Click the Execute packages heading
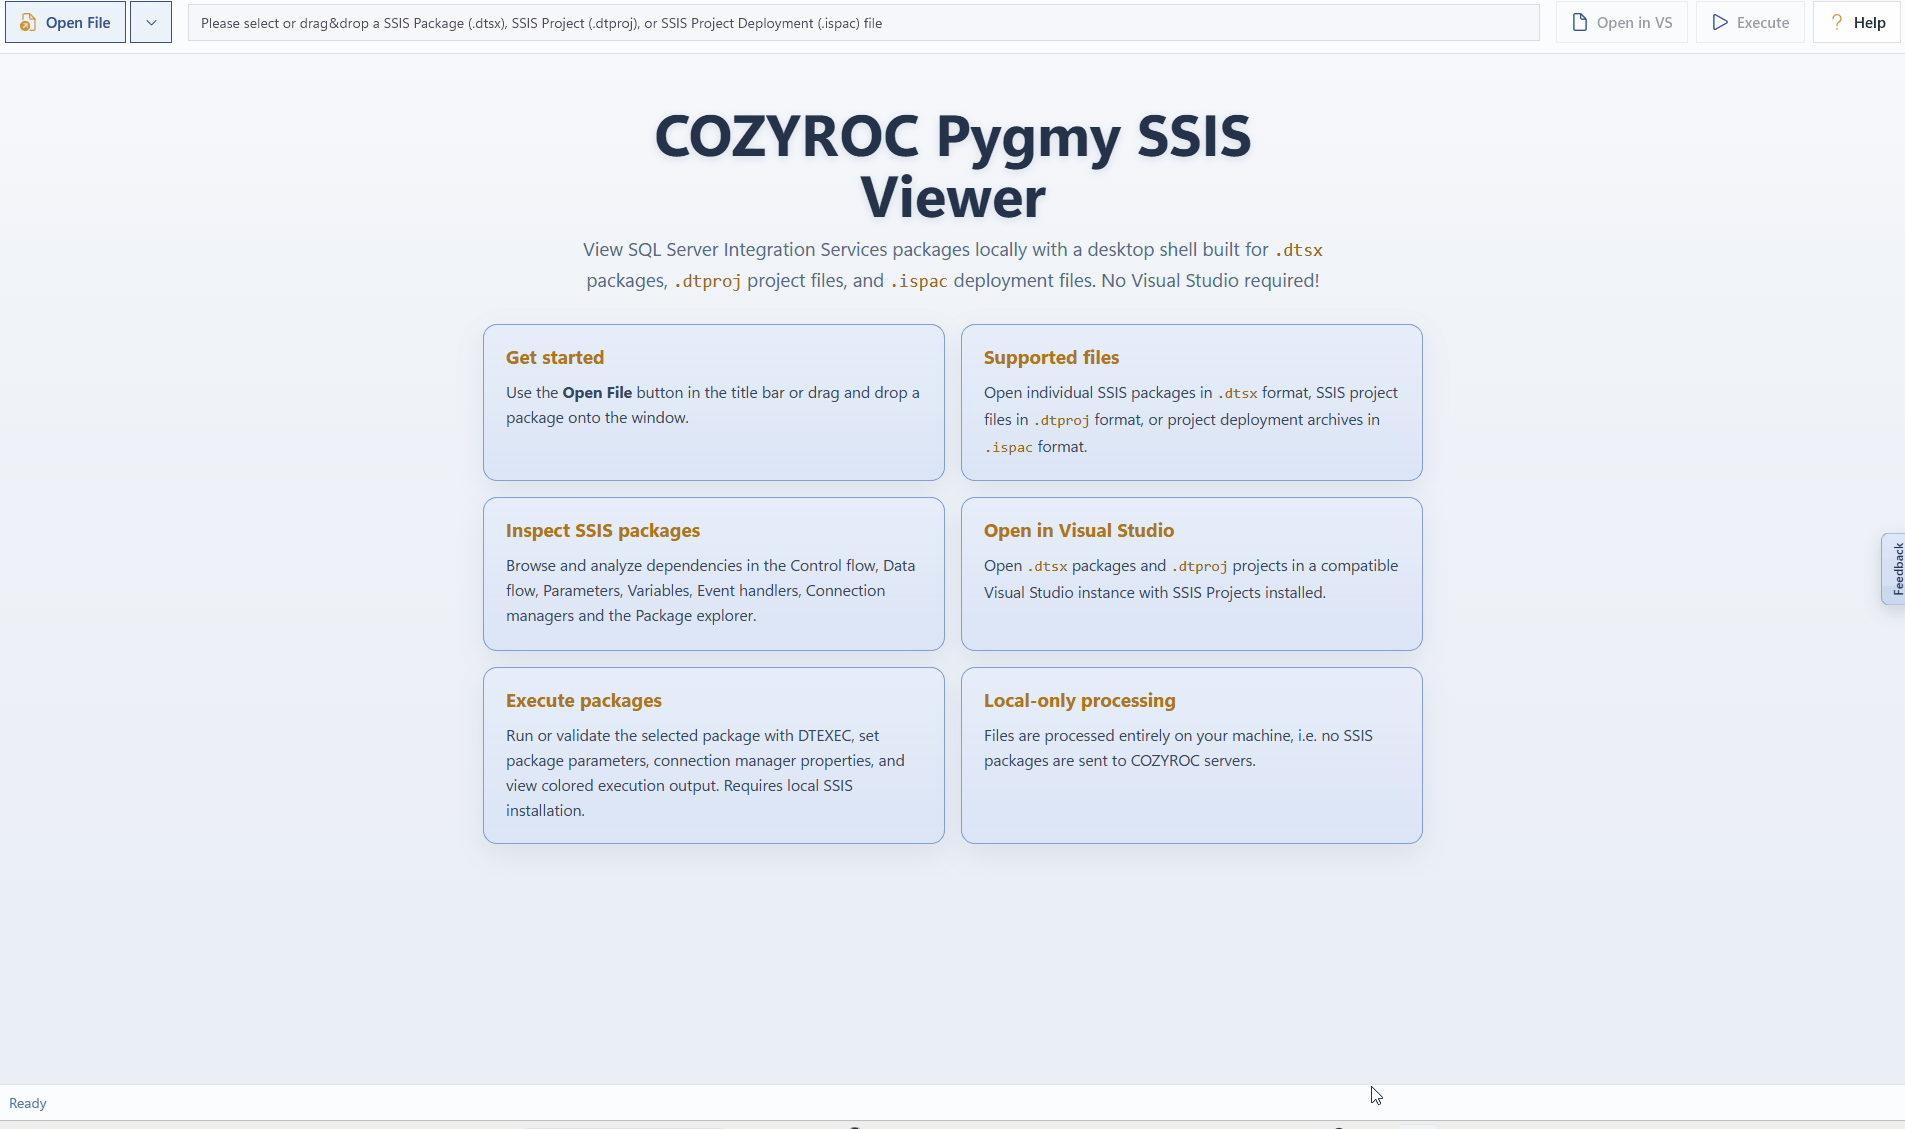Screen dimensions: 1905x1129 (x=584, y=700)
